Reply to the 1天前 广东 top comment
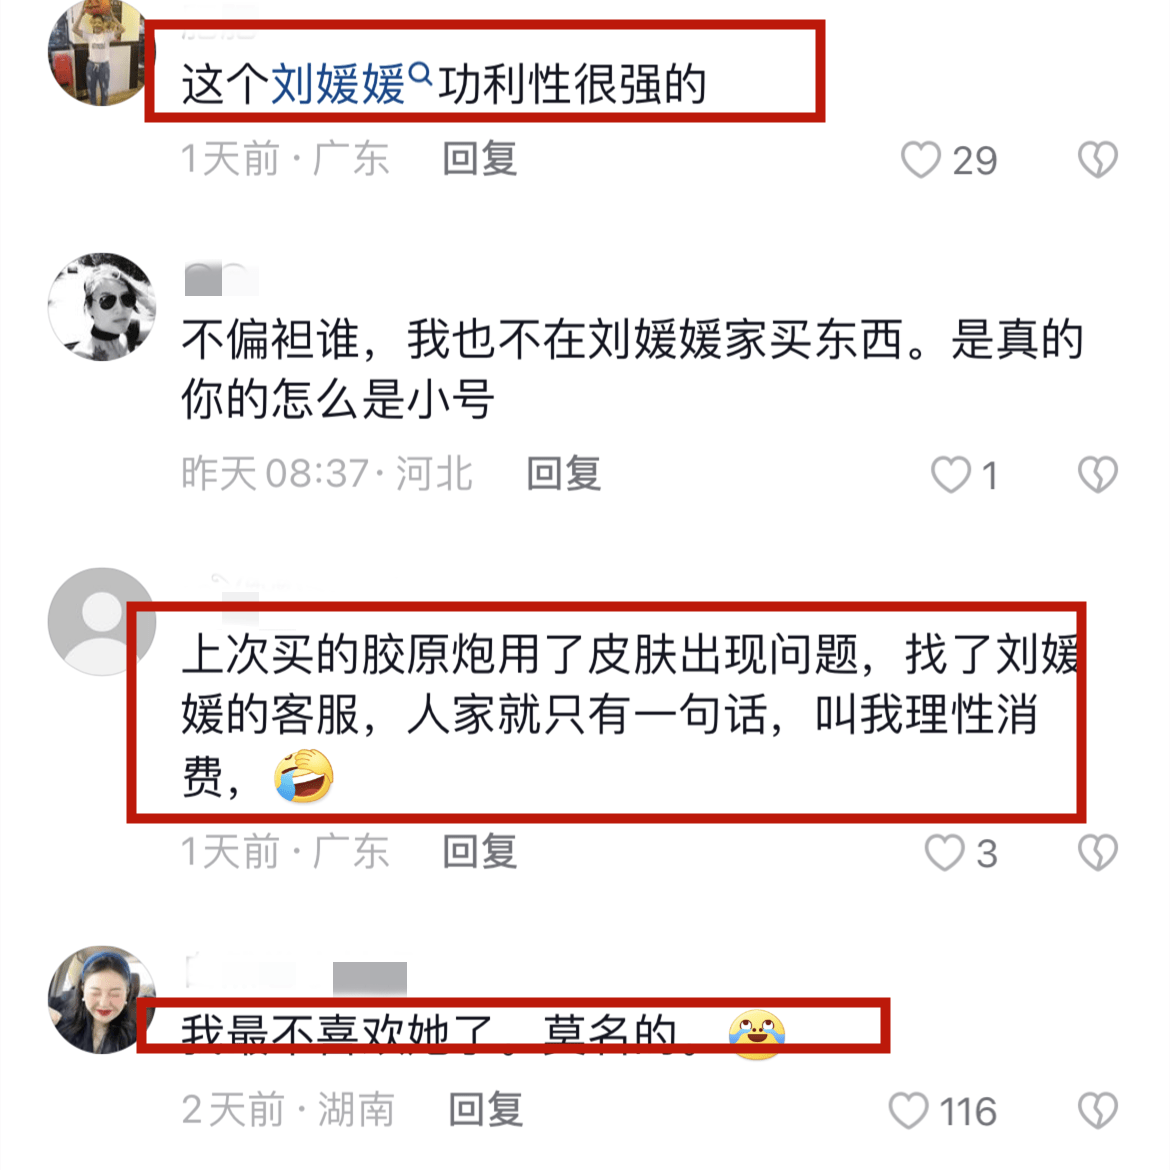 tap(479, 159)
